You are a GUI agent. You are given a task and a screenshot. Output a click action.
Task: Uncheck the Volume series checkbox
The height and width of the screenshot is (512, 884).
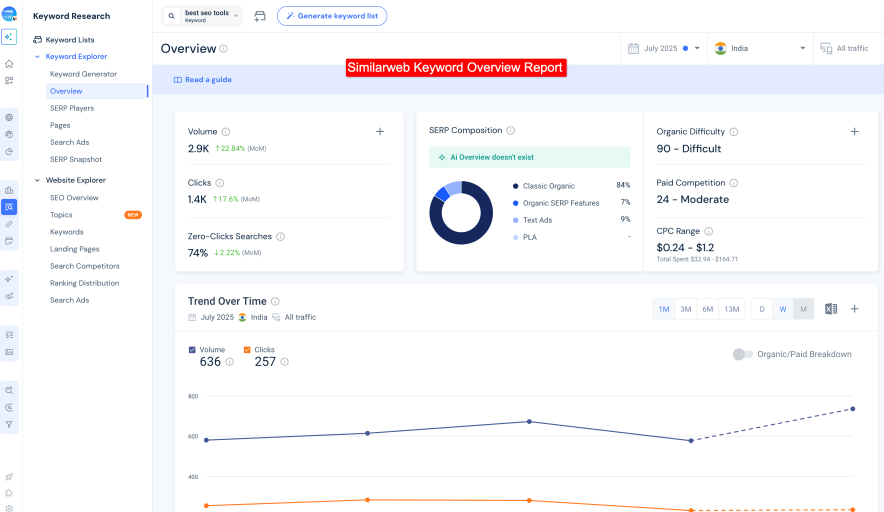pyautogui.click(x=192, y=350)
